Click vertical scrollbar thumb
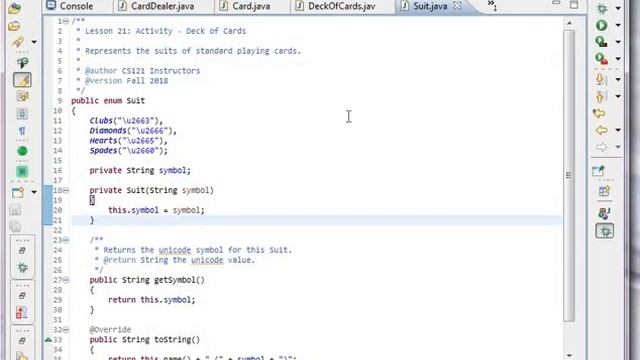The width and height of the screenshot is (640, 360). pos(569,176)
